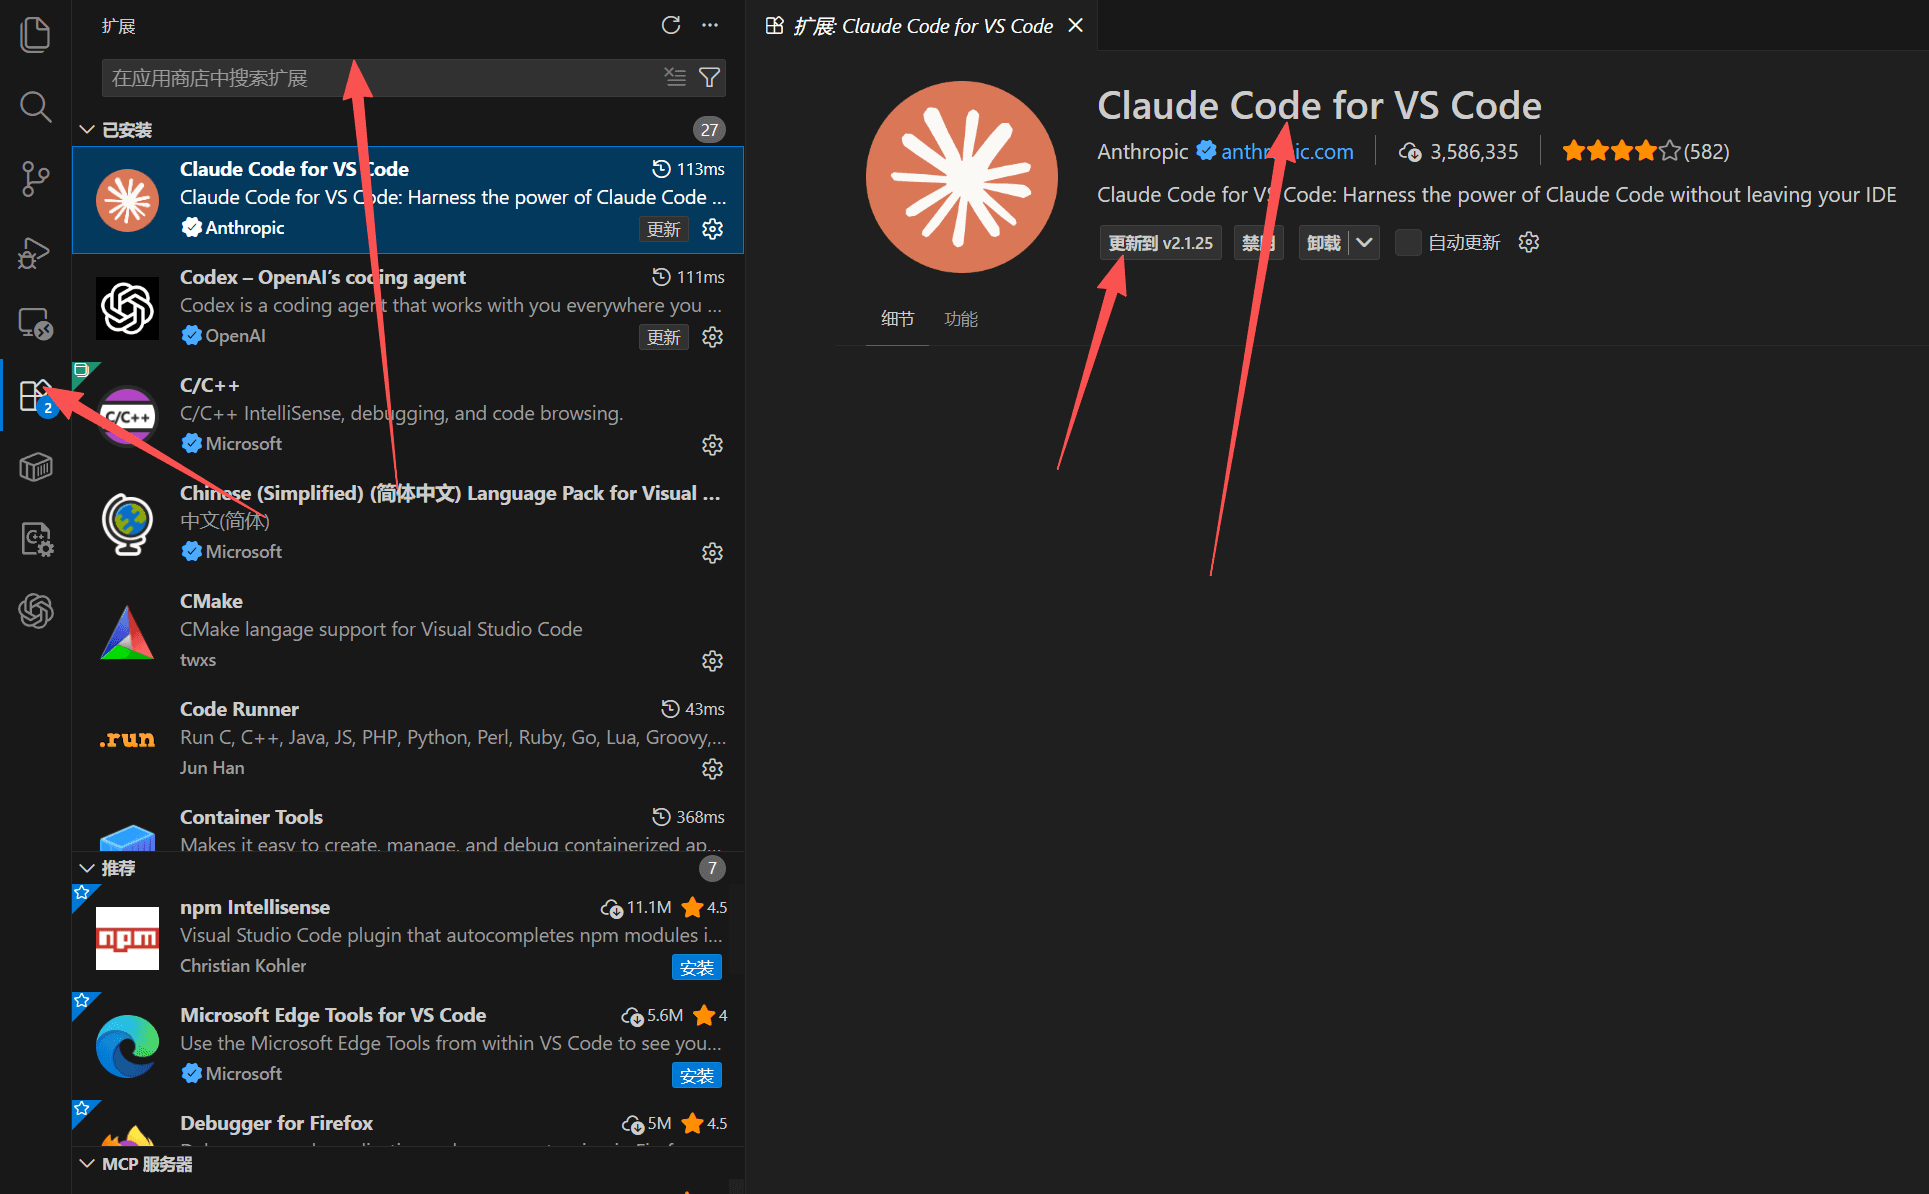Open the anthropic.com publisher link
The width and height of the screenshot is (1929, 1194).
click(1287, 151)
